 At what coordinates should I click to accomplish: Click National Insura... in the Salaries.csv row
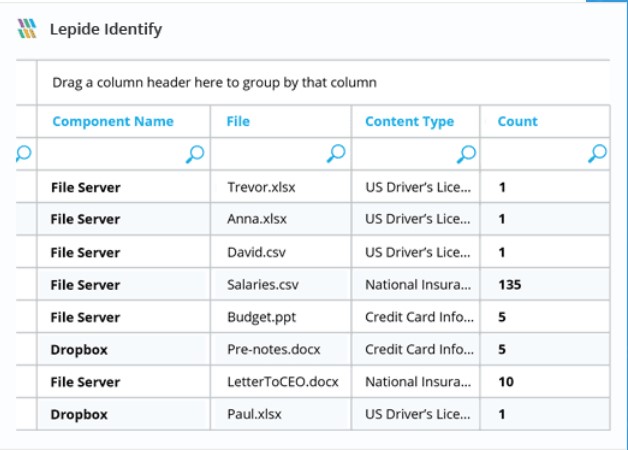pos(418,285)
